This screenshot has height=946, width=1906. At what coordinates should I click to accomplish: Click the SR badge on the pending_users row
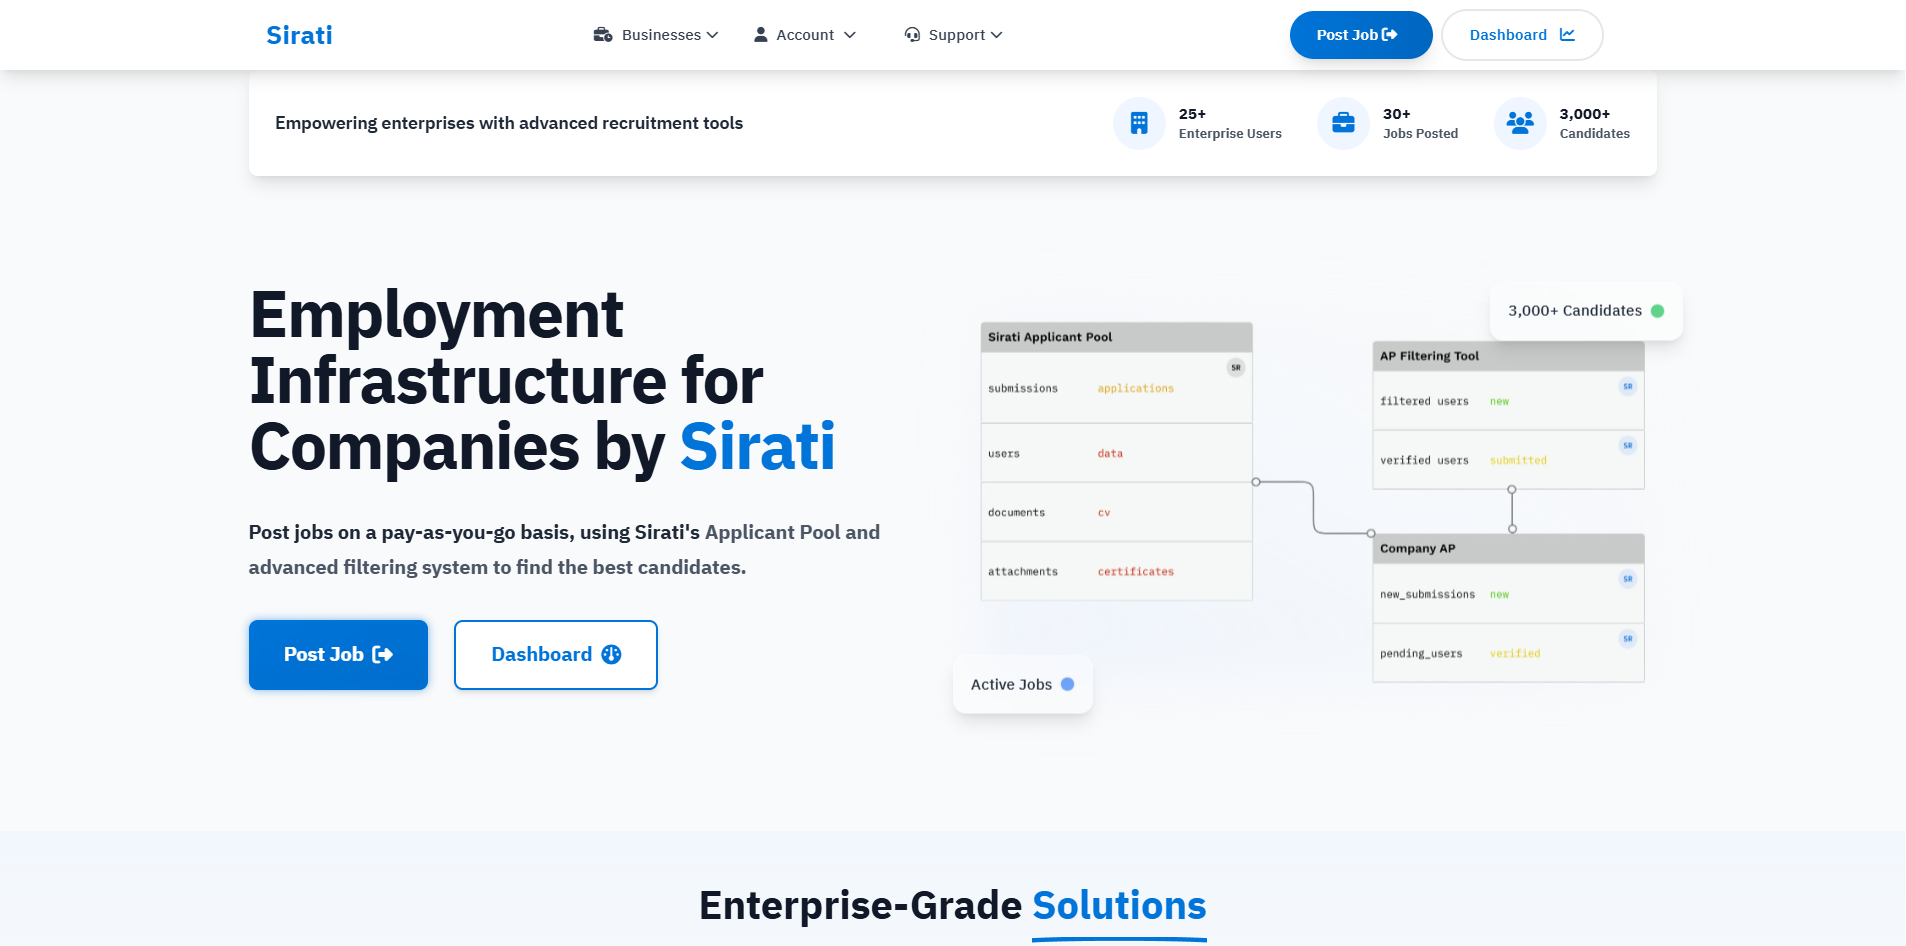(1628, 638)
